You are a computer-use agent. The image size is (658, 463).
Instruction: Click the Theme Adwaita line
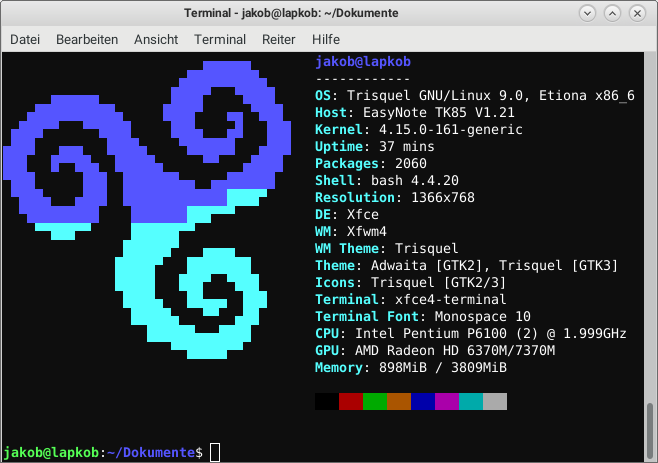467,266
